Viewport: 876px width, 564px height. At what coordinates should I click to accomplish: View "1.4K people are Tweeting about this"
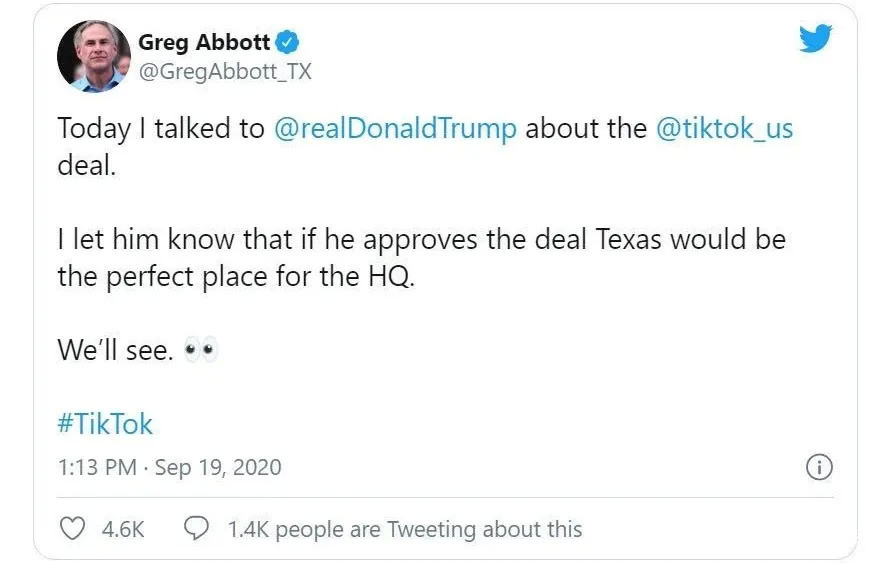point(404,528)
